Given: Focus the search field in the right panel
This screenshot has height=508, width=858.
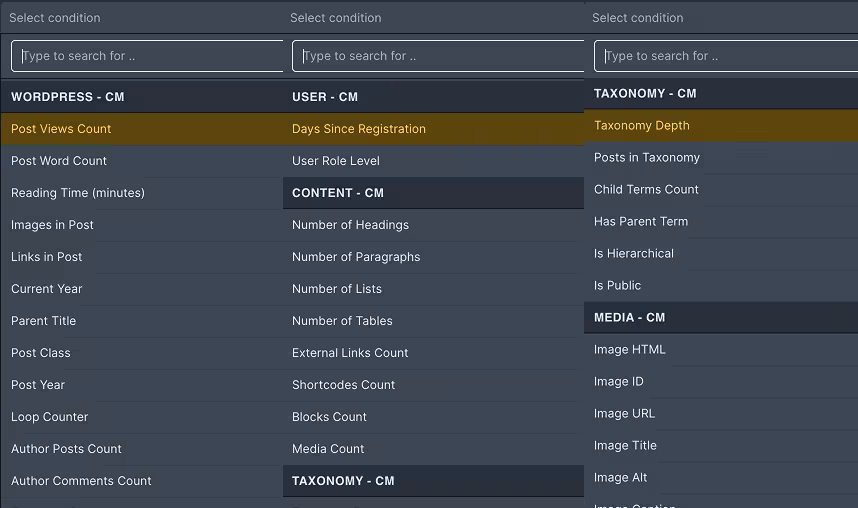Looking at the screenshot, I should pyautogui.click(x=726, y=56).
